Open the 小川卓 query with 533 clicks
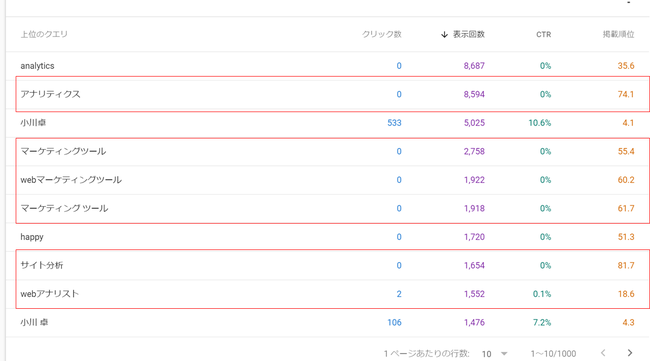The image size is (650, 361). (x=327, y=123)
